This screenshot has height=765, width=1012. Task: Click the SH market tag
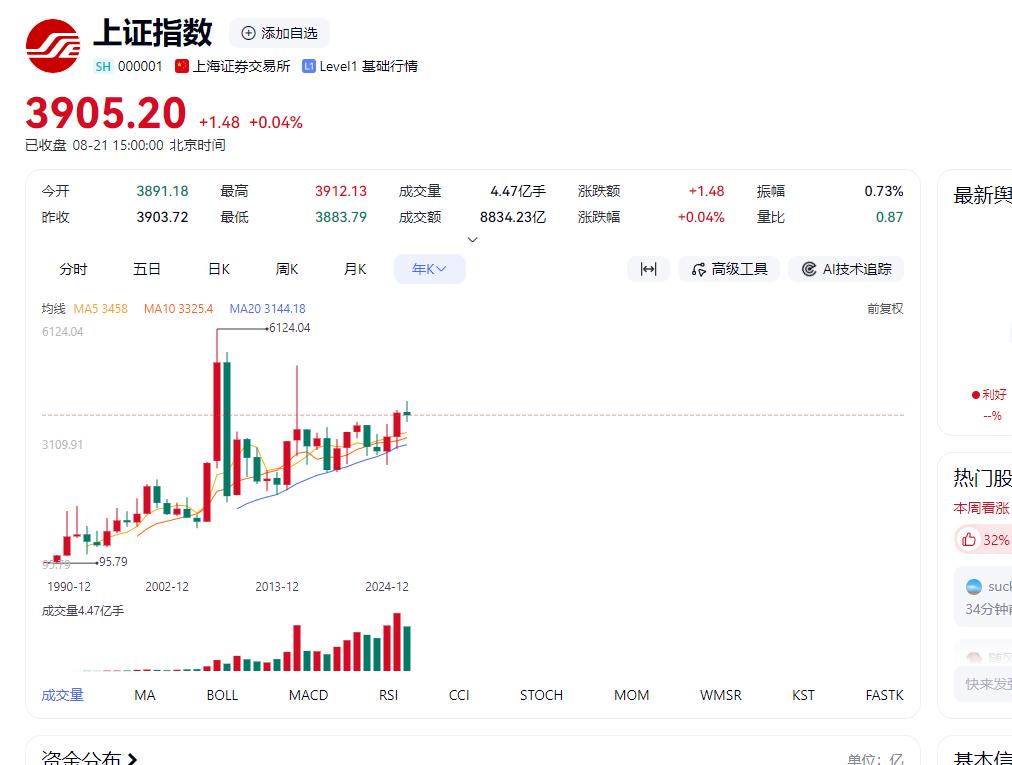click(103, 66)
